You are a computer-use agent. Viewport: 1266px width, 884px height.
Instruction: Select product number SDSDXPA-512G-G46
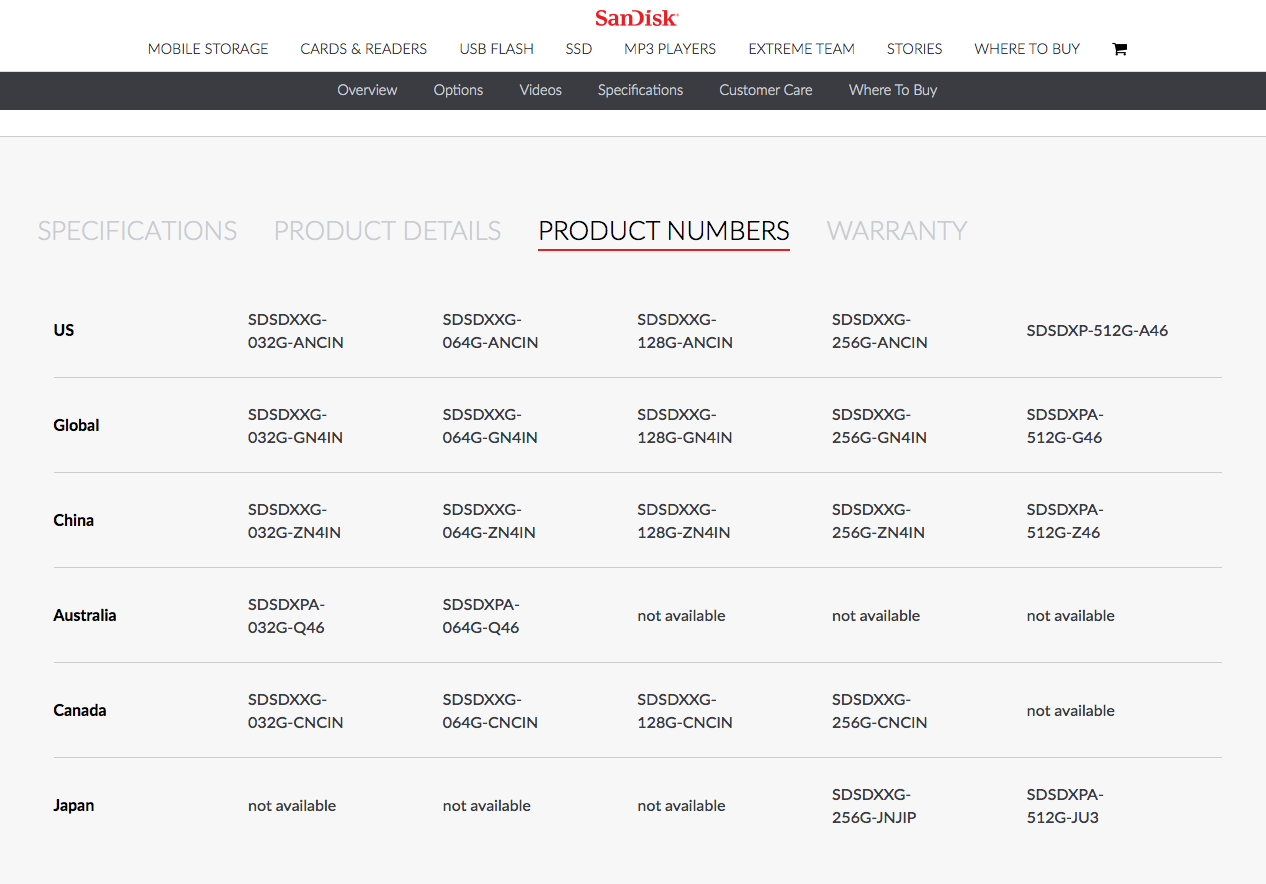pyautogui.click(x=1065, y=426)
